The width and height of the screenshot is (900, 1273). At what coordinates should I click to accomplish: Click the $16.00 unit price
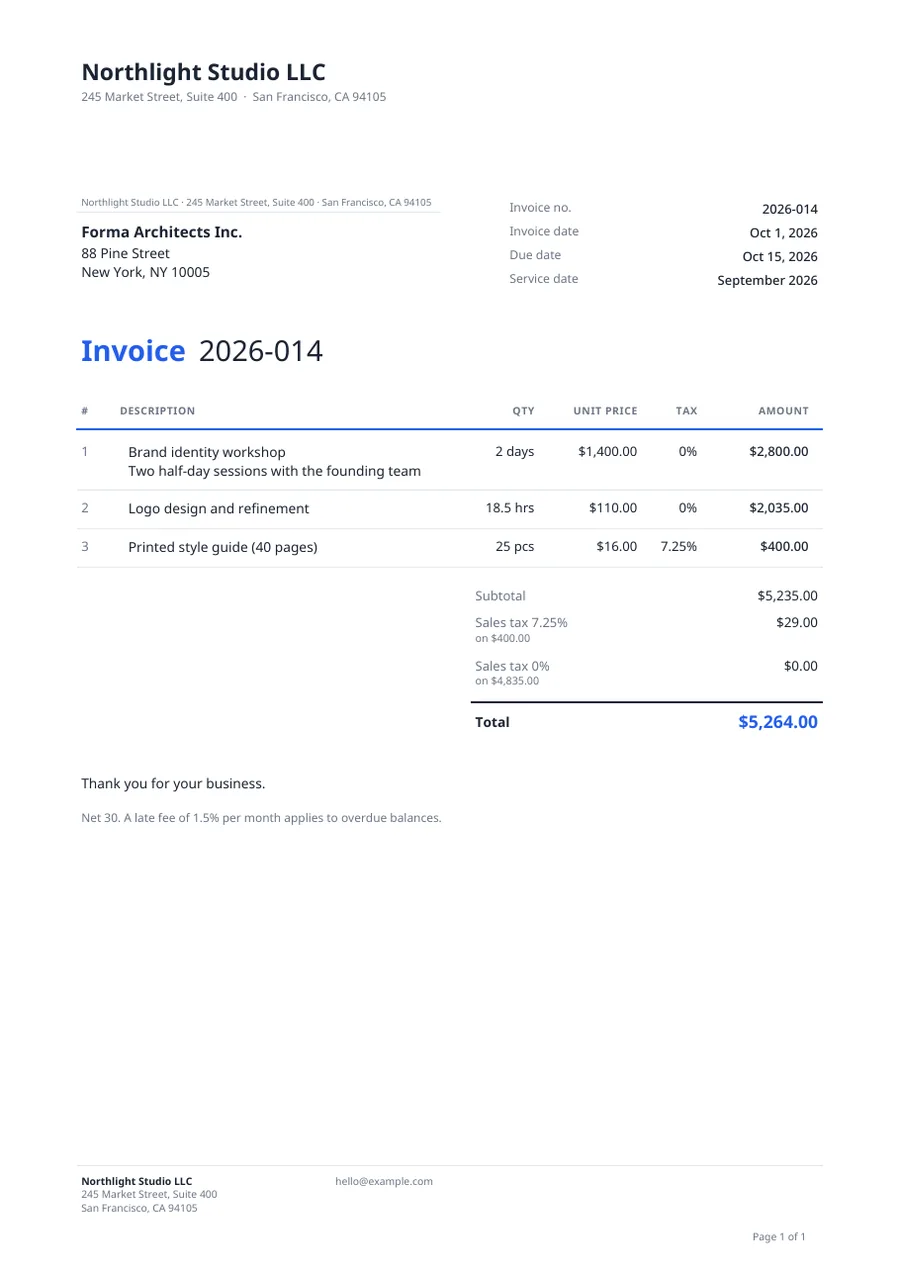point(616,547)
